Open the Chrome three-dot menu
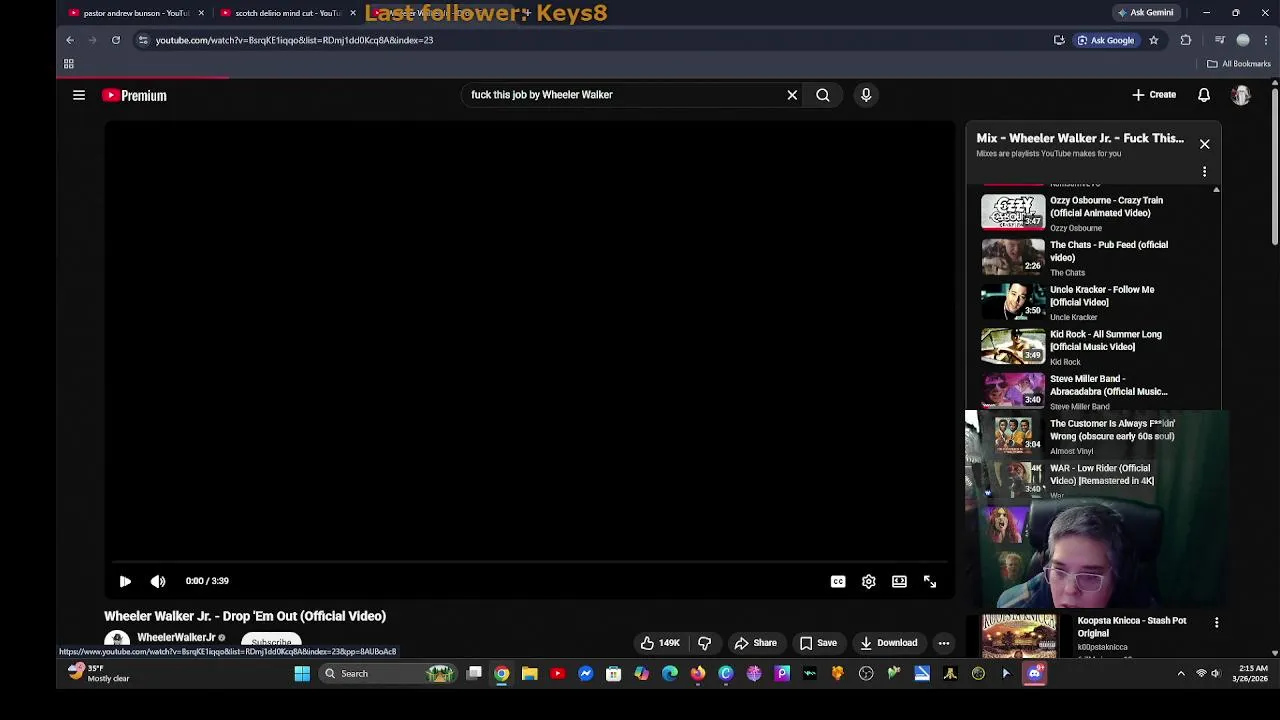This screenshot has height=720, width=1280. pos(1266,40)
